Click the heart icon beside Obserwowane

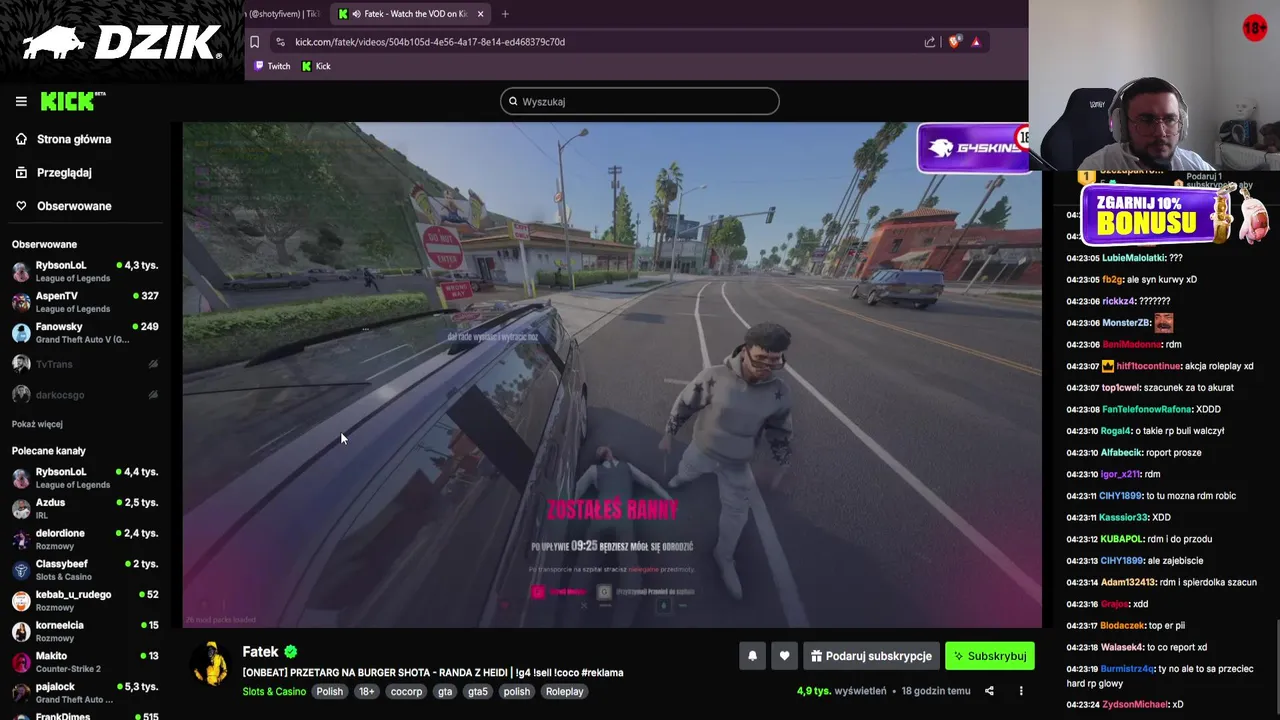pos(21,206)
